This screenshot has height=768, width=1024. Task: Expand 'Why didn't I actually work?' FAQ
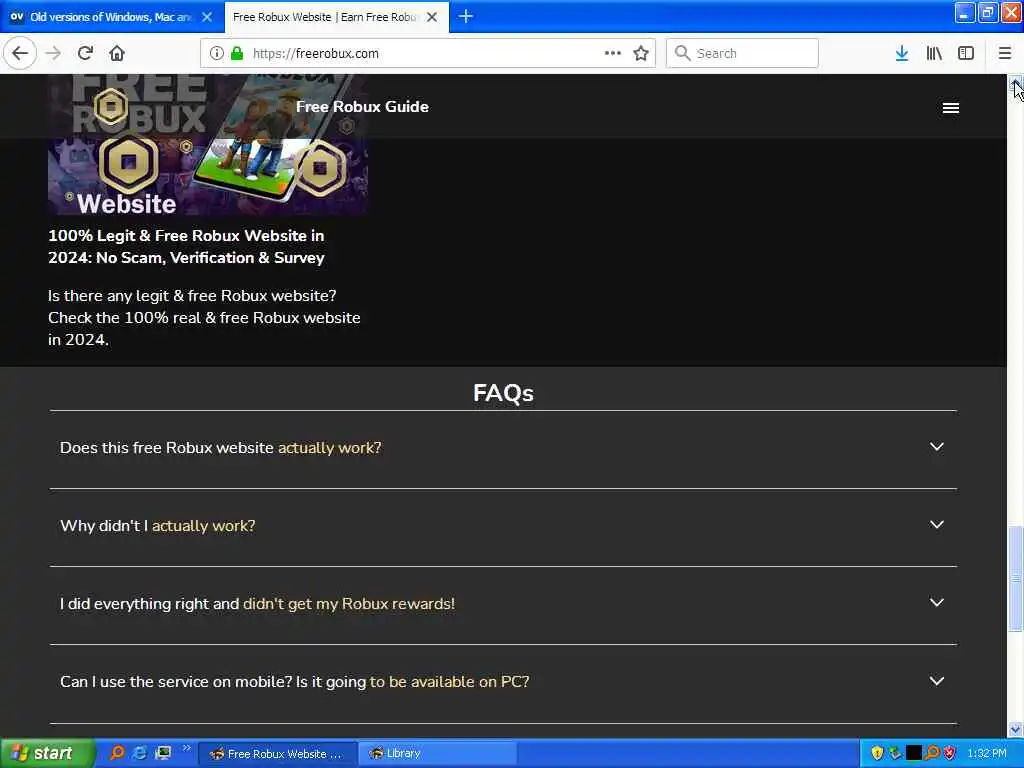pos(503,526)
